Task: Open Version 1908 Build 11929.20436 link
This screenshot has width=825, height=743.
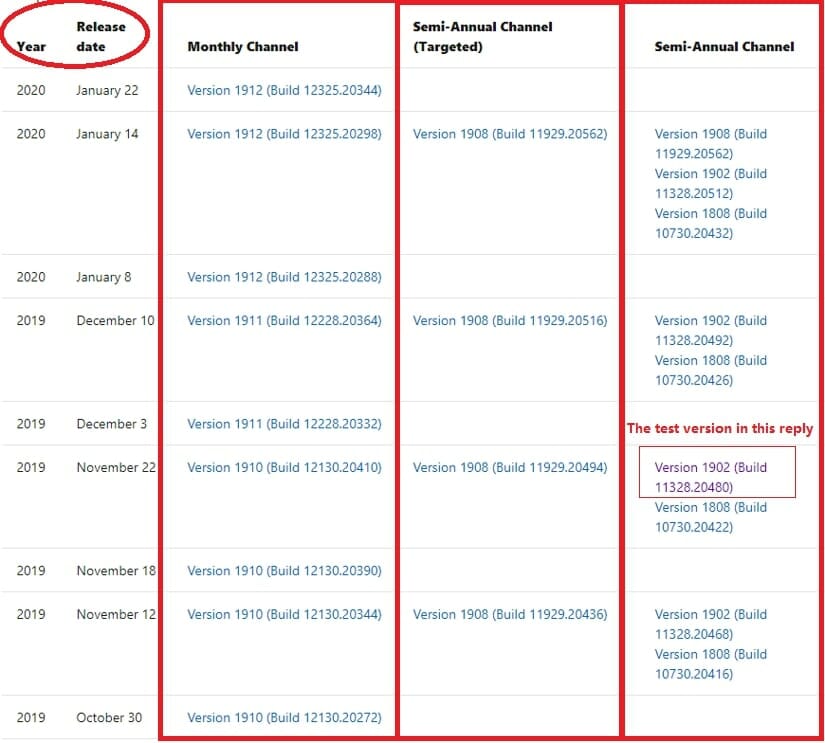Action: [x=510, y=615]
